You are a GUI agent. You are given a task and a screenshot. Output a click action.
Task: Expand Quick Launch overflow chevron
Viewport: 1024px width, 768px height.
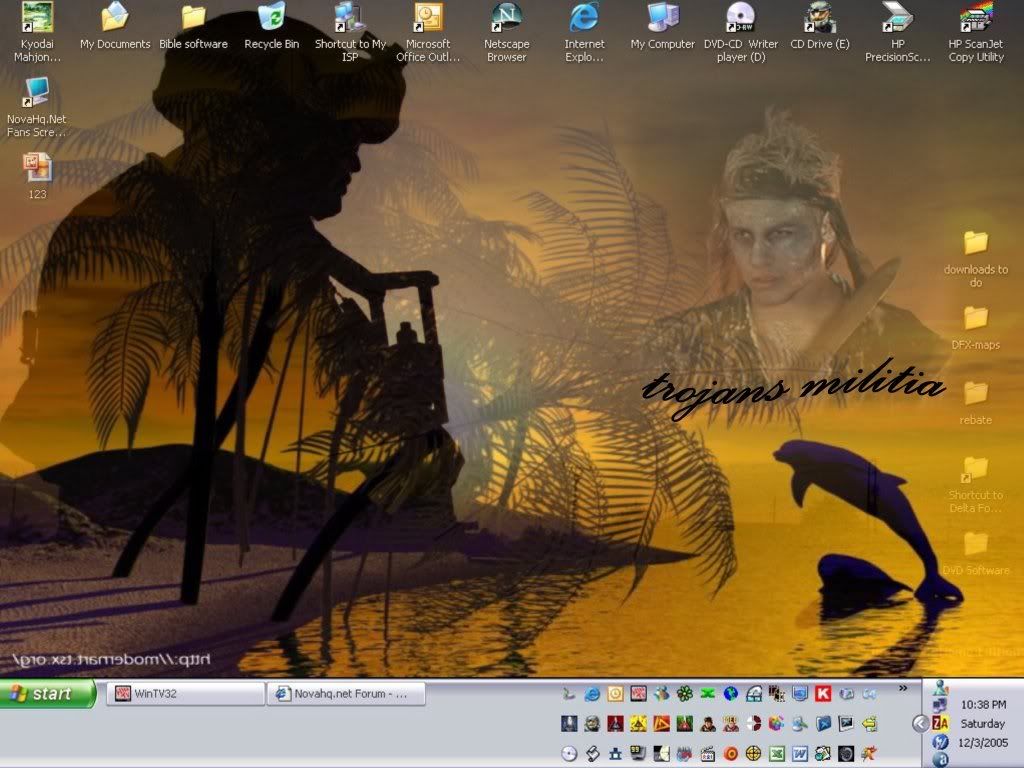pyautogui.click(x=903, y=688)
